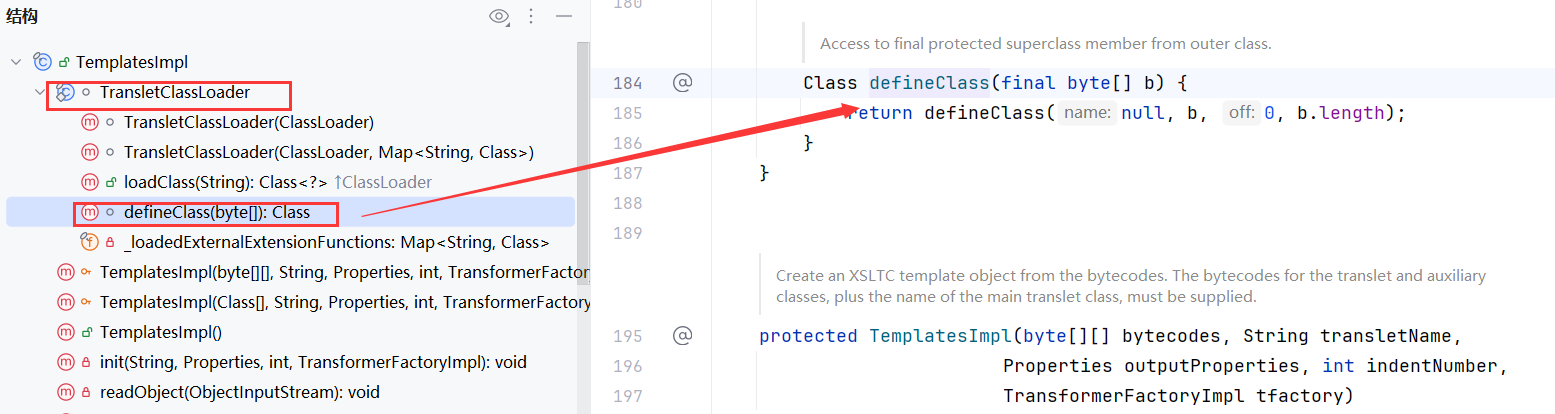Click the @ gutter icon on line 184
The image size is (1555, 414).
coord(683,83)
